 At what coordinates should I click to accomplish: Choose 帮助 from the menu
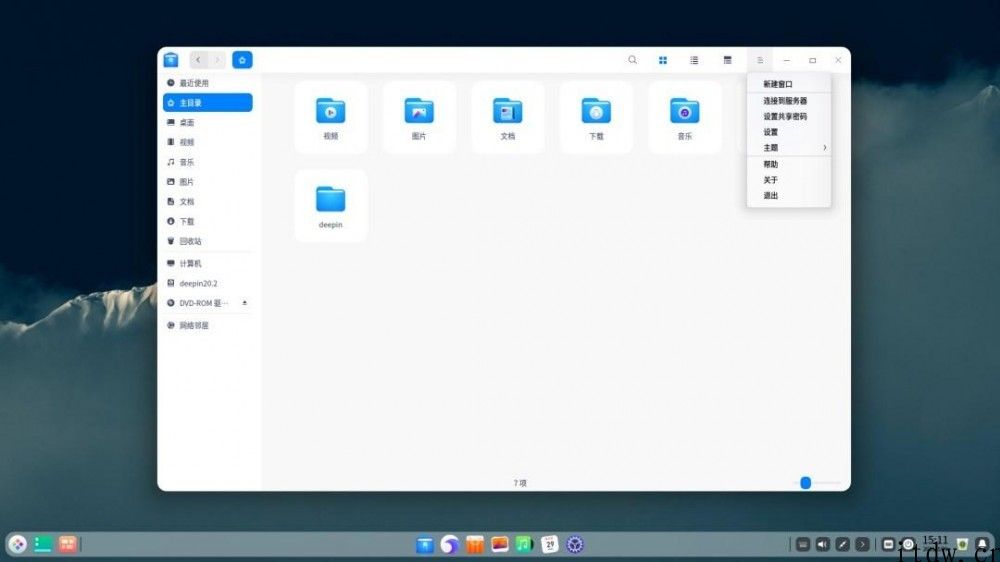pos(789,165)
